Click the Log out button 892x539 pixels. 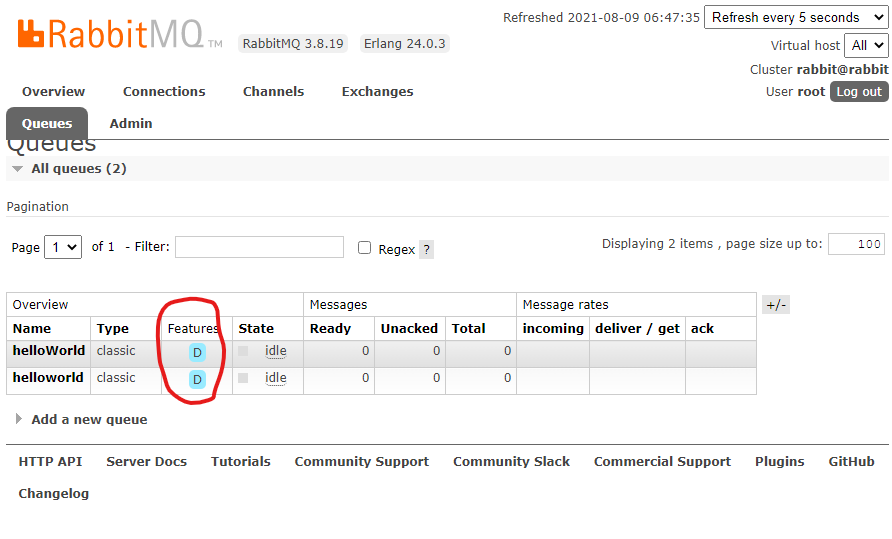[859, 92]
